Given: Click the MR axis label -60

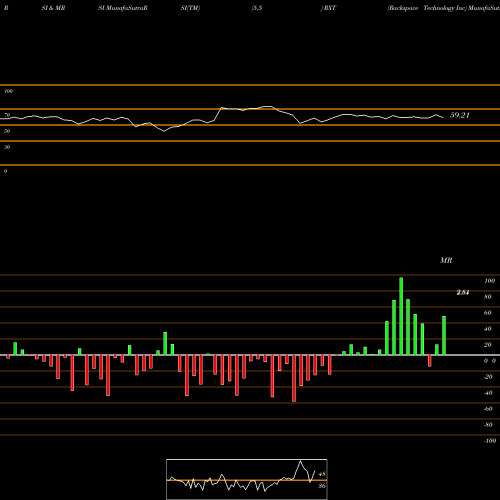Looking at the screenshot, I should [488, 409].
